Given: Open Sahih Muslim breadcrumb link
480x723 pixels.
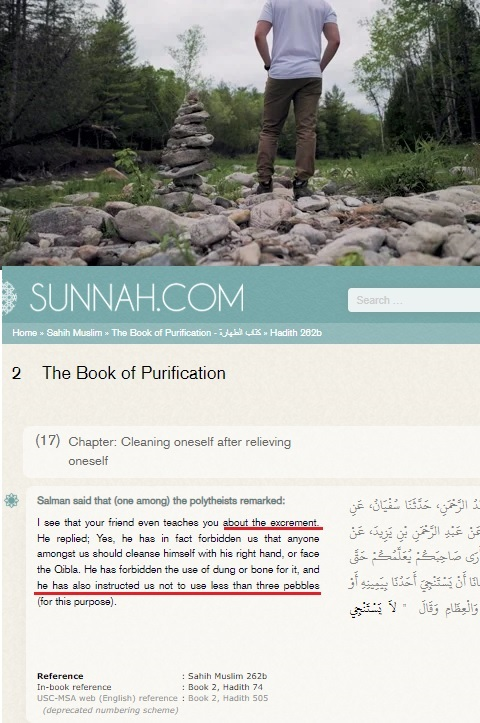Looking at the screenshot, I should (74, 332).
